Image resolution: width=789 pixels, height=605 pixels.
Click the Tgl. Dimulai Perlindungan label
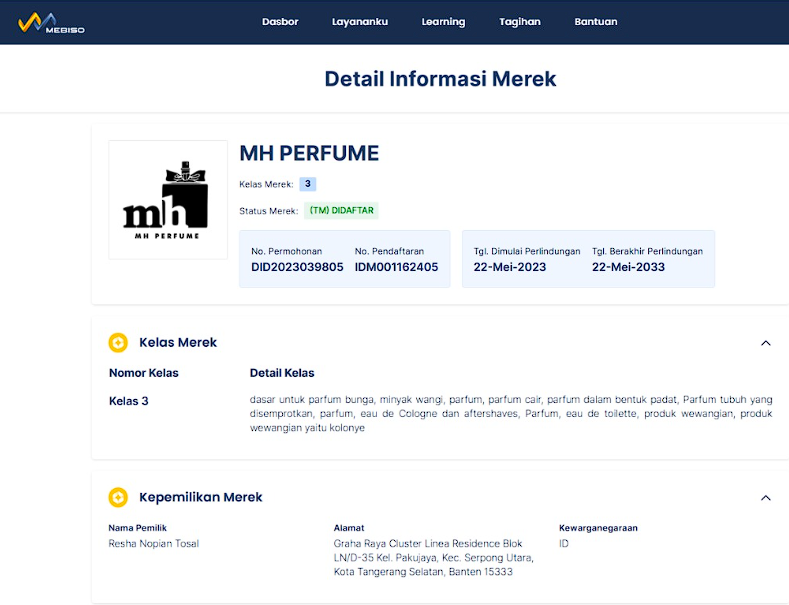tap(527, 251)
